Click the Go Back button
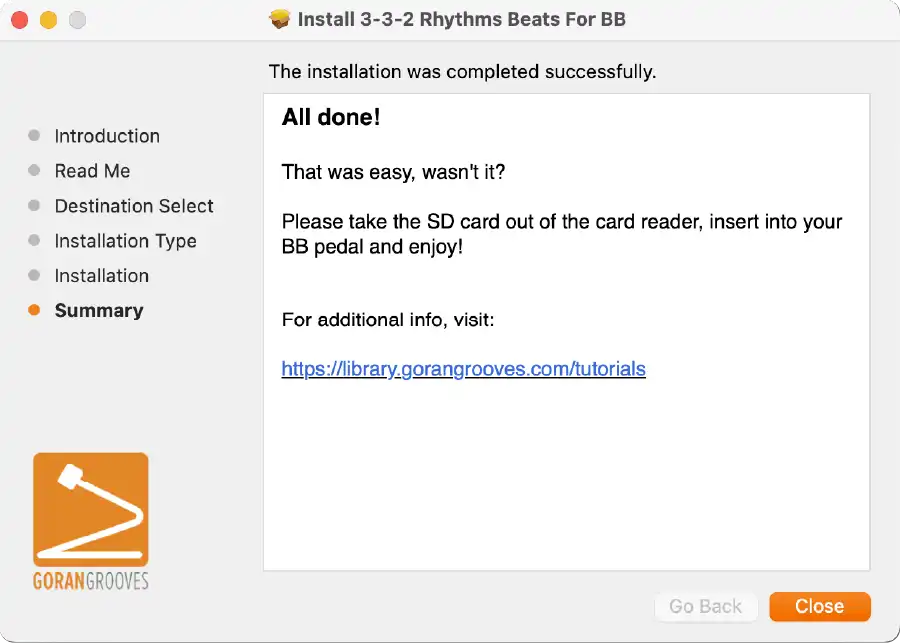 [x=705, y=606]
